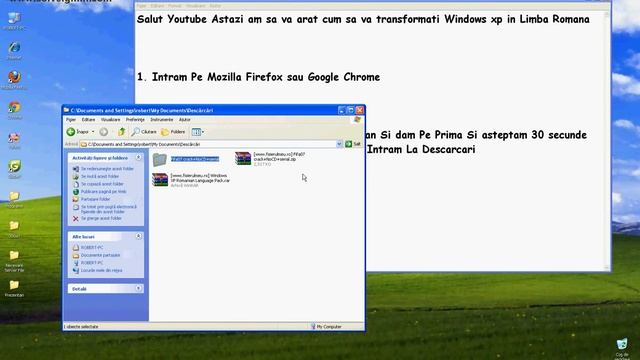Click Se trimit prin poştă electronică fişierele link
The width and height of the screenshot is (640, 360).
[109, 209]
